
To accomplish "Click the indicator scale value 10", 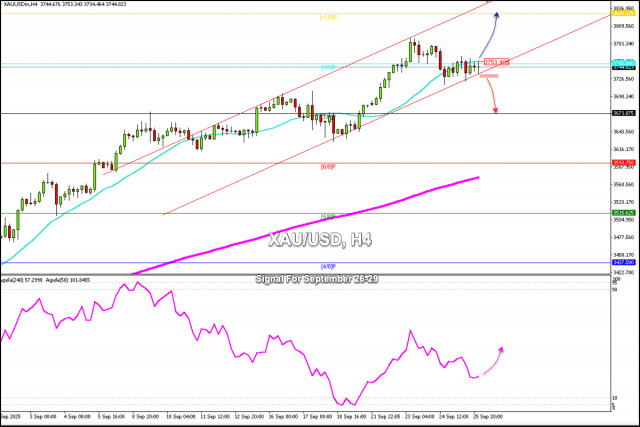I will click(615, 398).
